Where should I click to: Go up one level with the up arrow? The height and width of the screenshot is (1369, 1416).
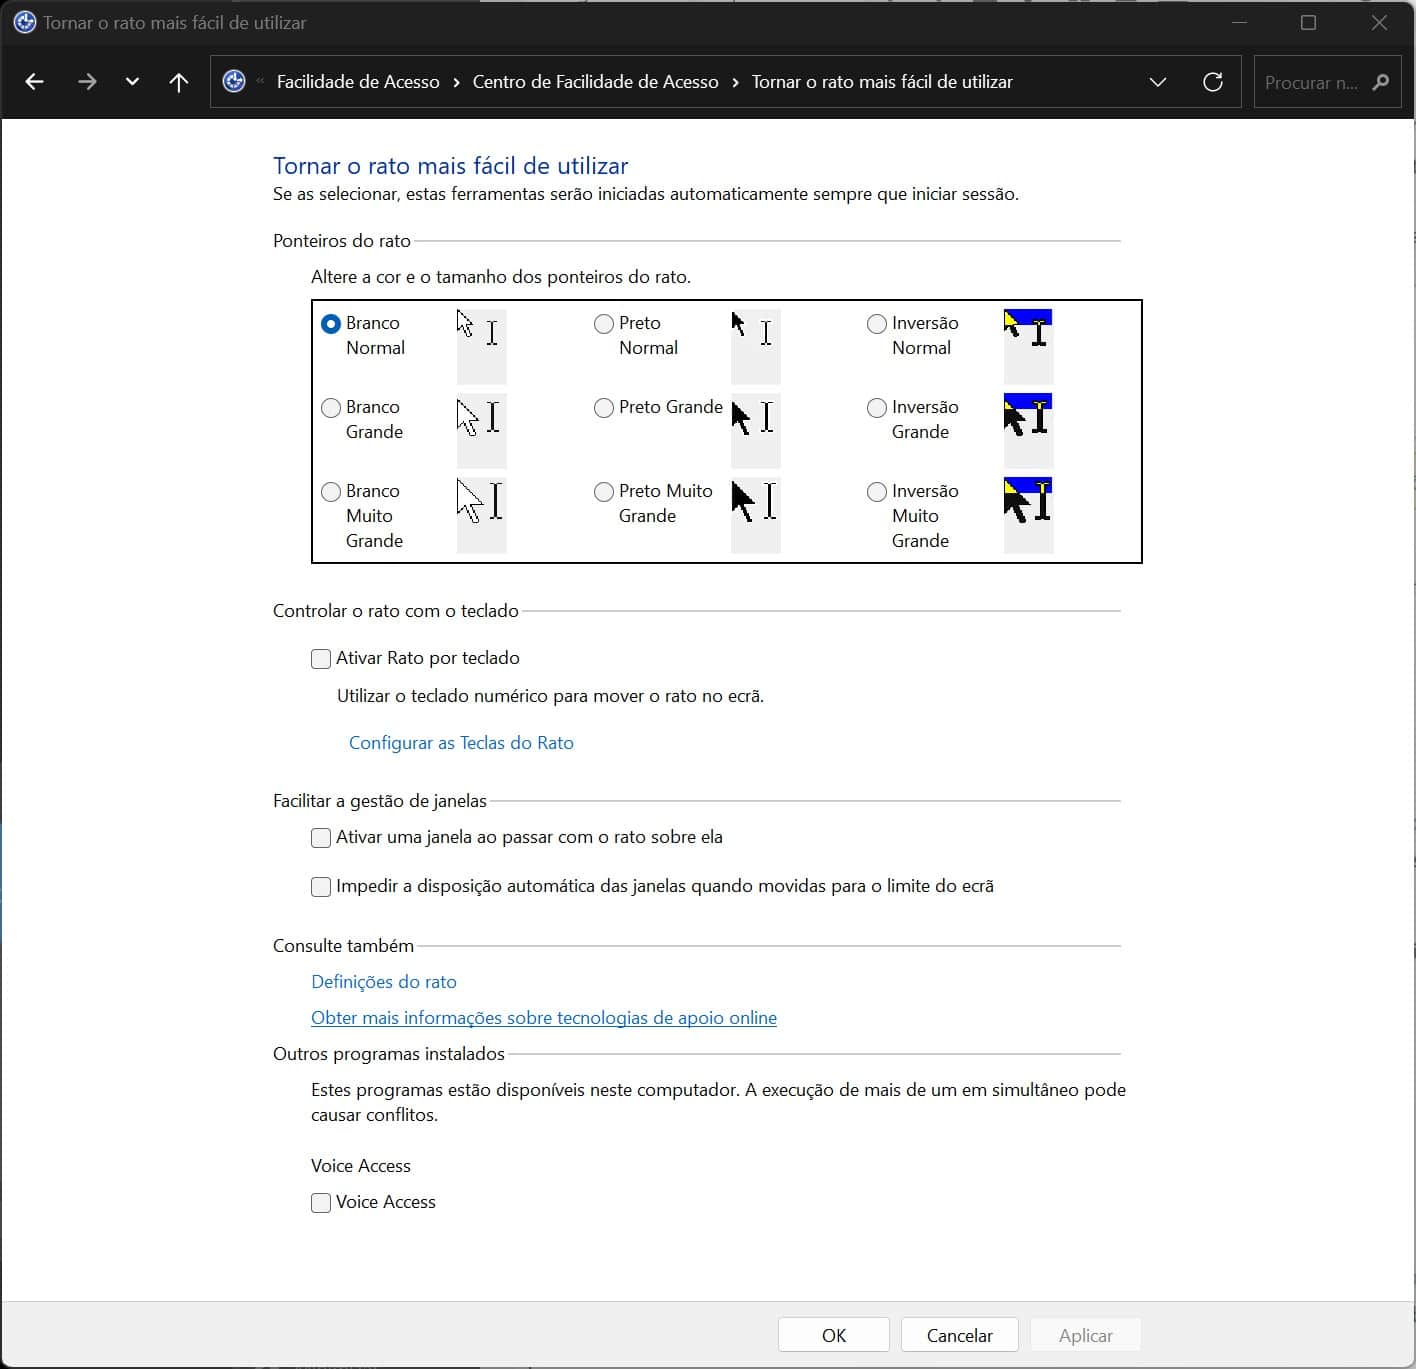click(179, 82)
